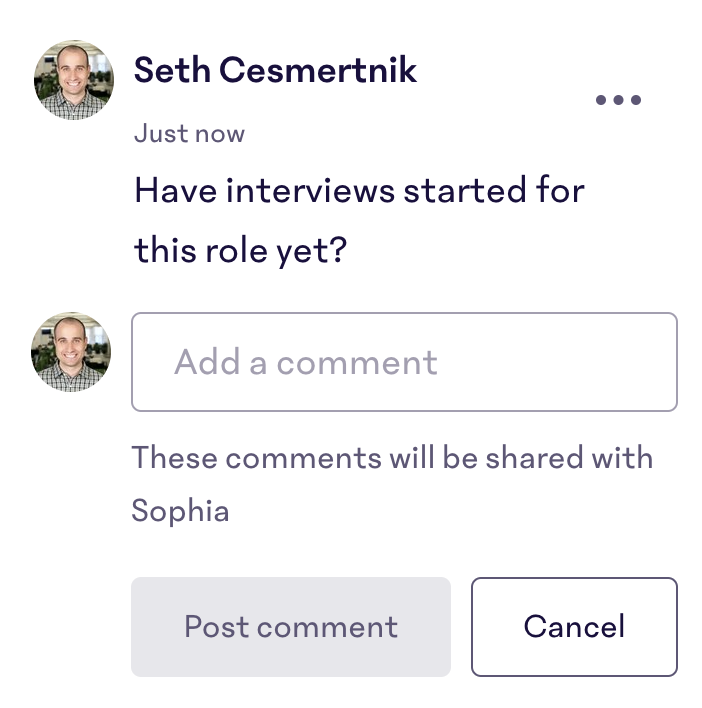The height and width of the screenshot is (708, 702).
Task: Open commenter profile from the top photo
Action: pos(74,80)
